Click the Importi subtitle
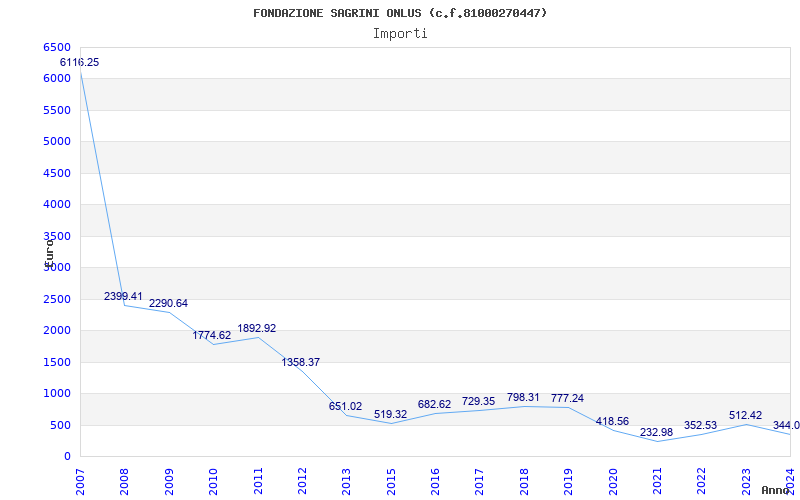The height and width of the screenshot is (500, 800). 400,34
